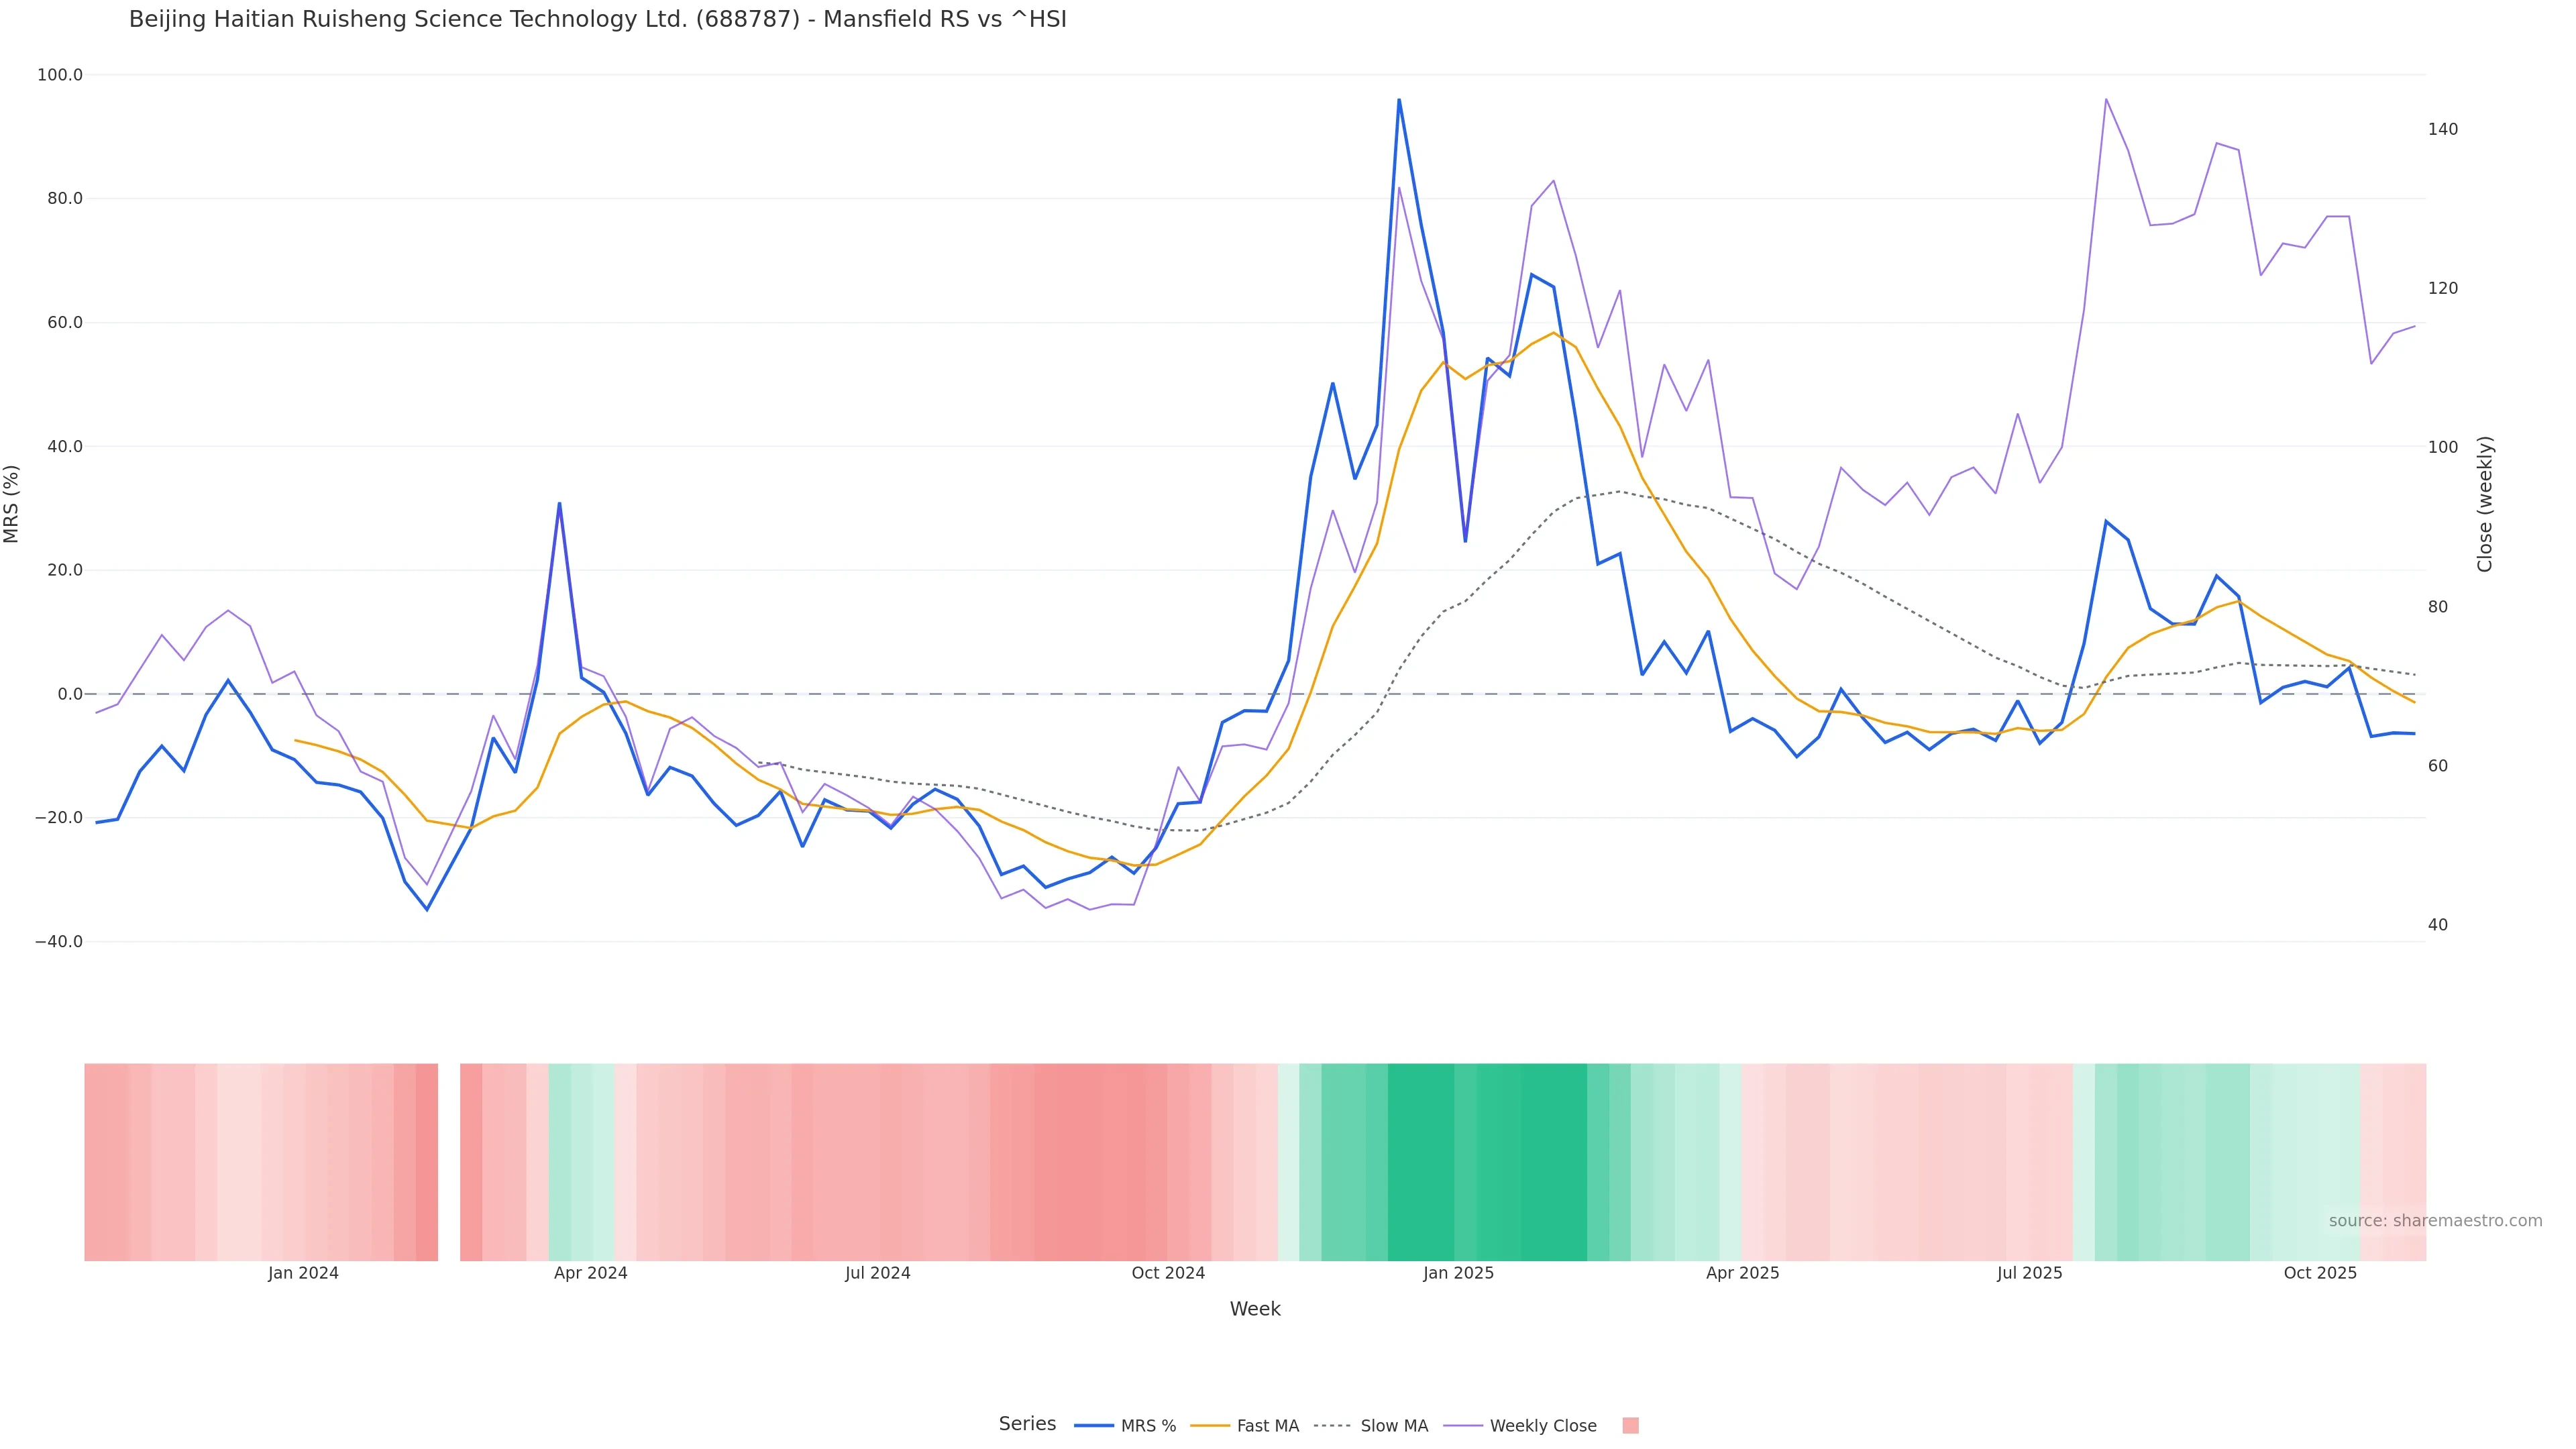This screenshot has width=2576, height=1449.
Task: Click the blue MRS % legend line icon
Action: tap(1094, 1426)
